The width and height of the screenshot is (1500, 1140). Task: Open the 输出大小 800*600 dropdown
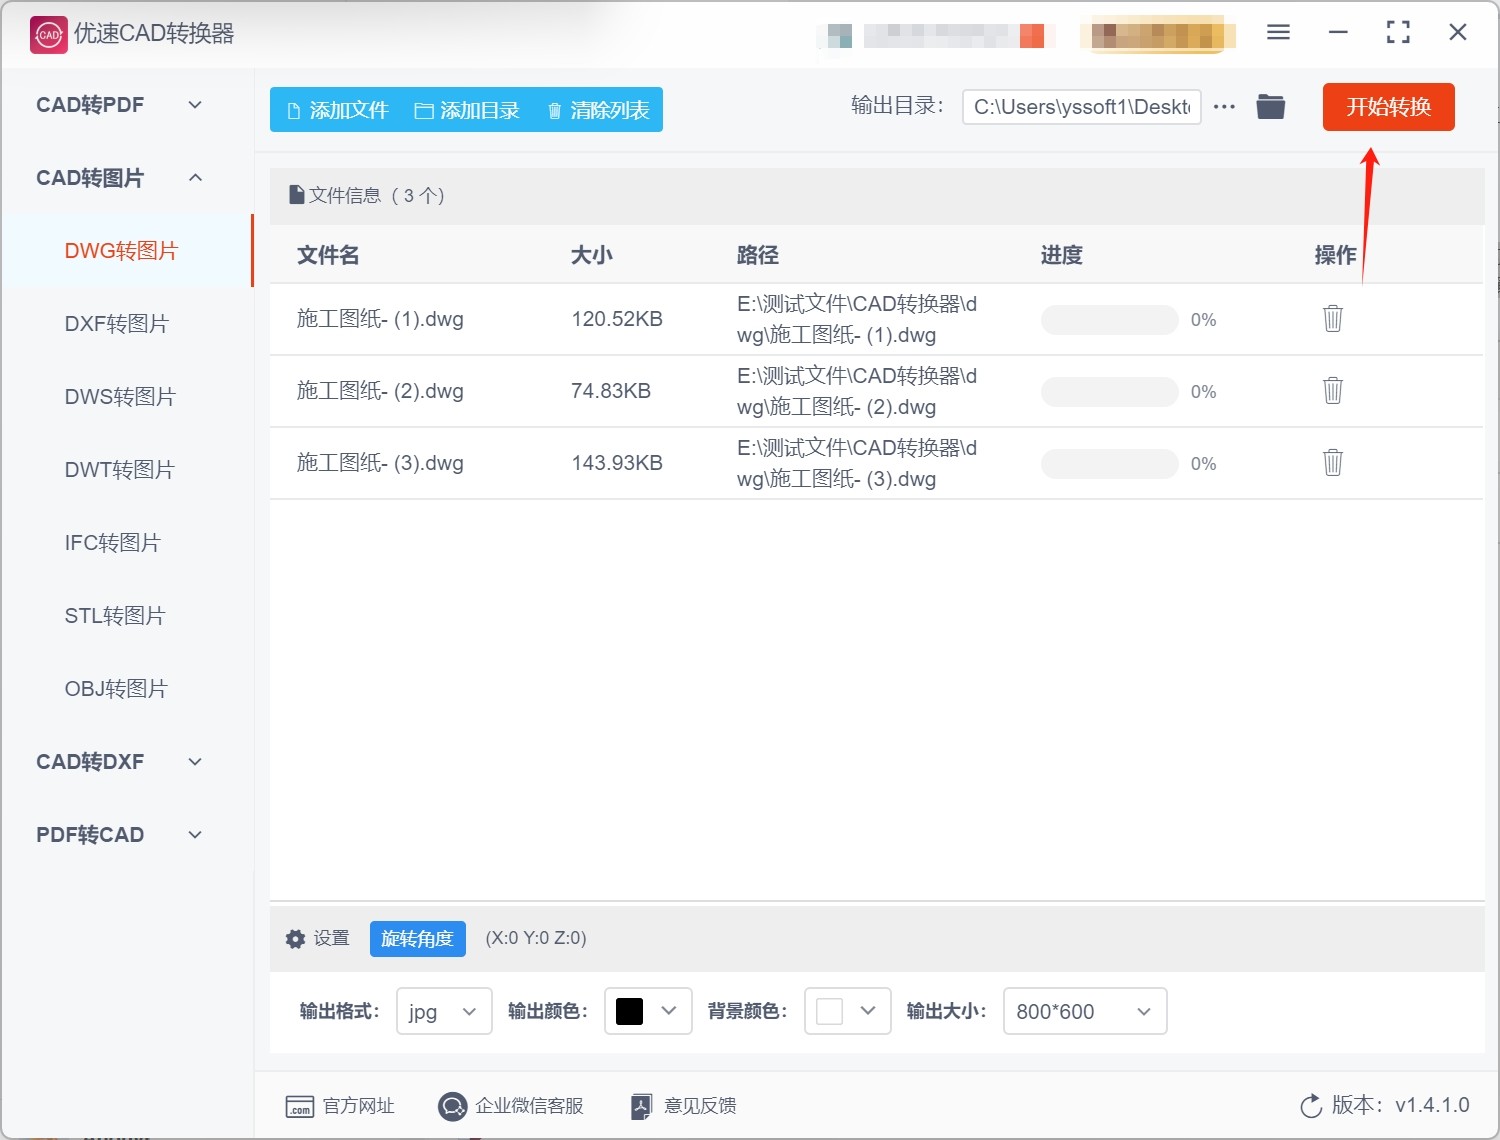coord(1084,1012)
